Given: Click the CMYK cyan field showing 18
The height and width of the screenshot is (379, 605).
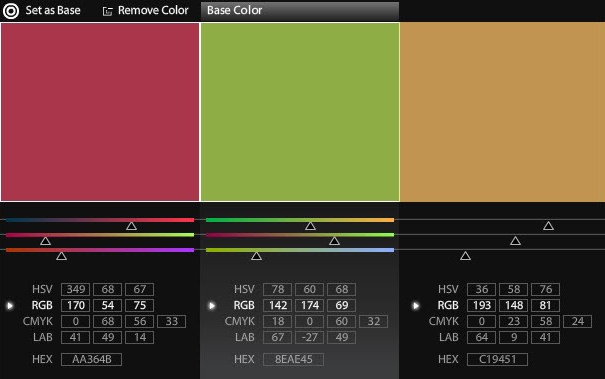Looking at the screenshot, I should point(277,321).
